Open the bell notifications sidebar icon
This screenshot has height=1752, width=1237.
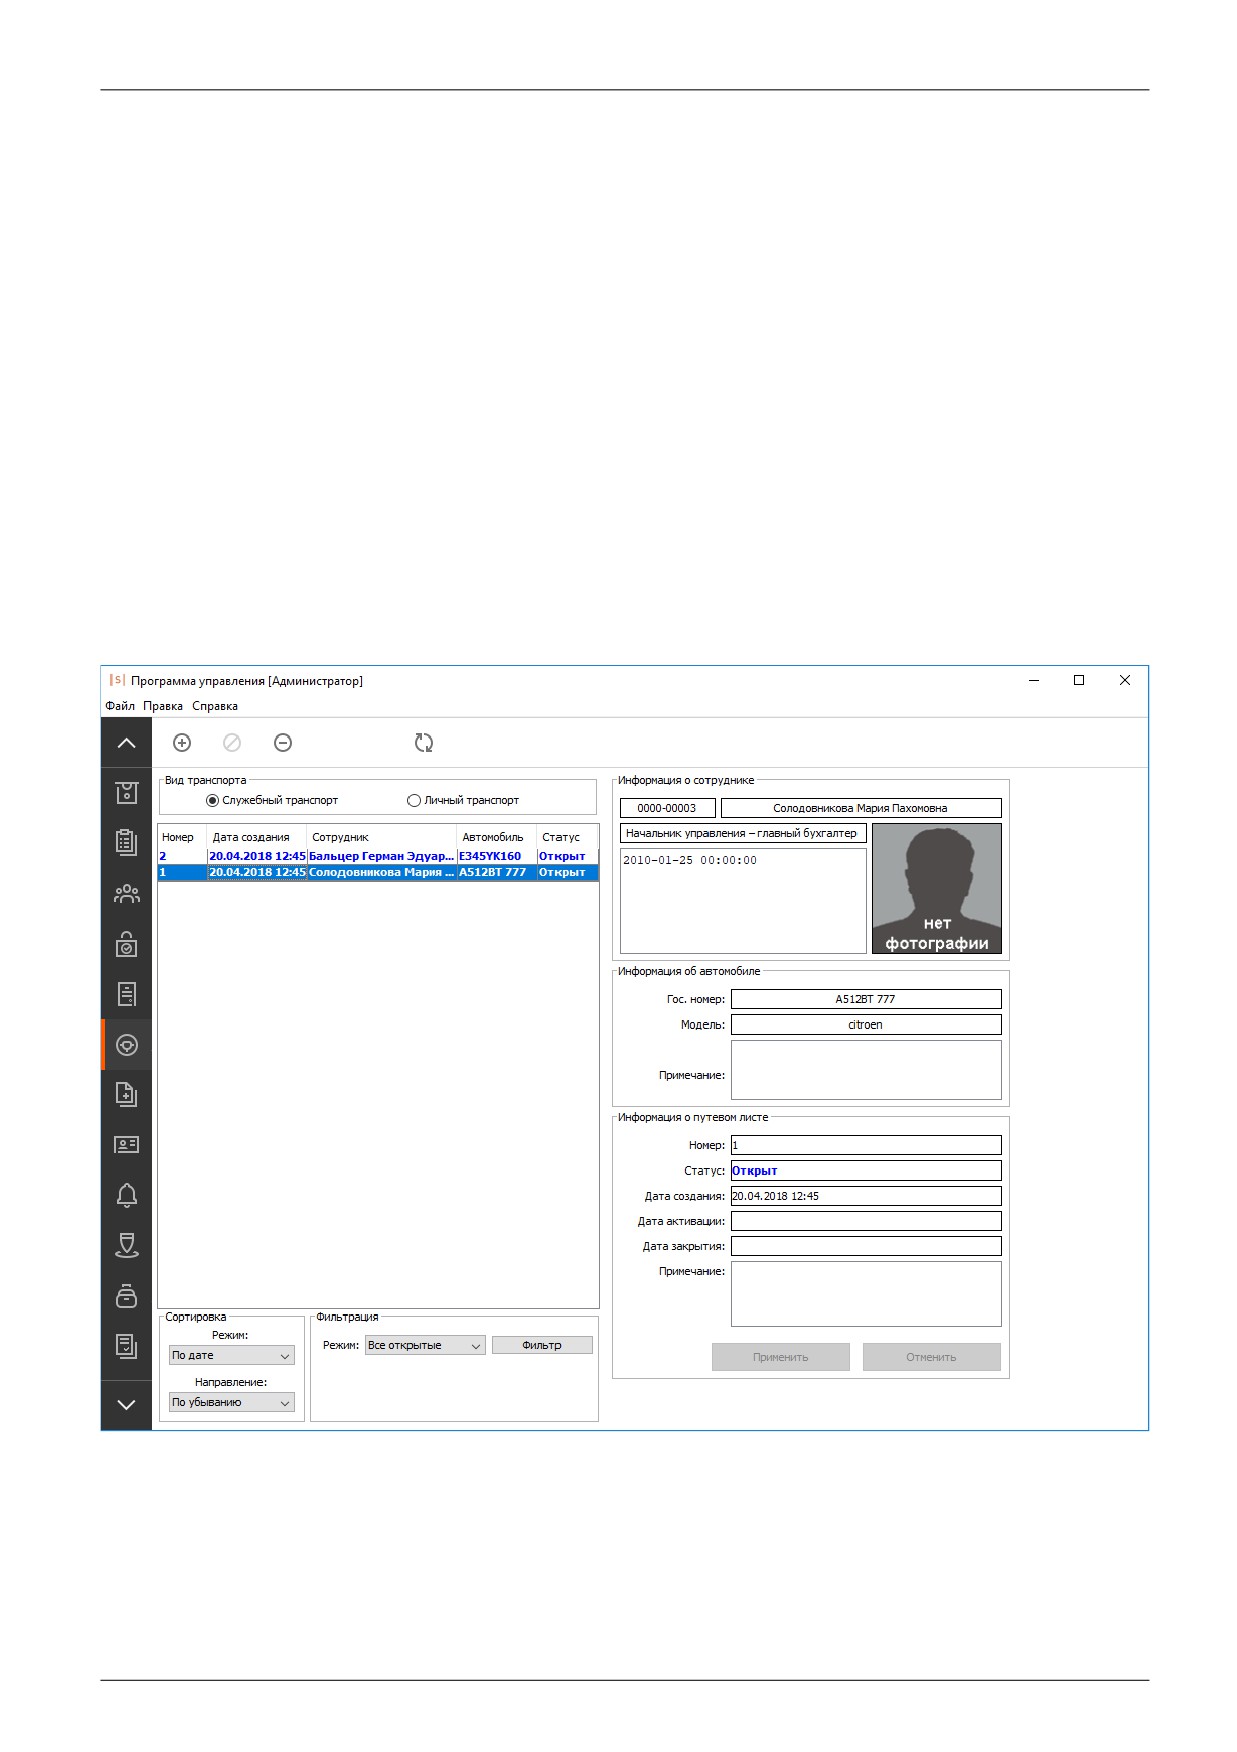click(126, 1195)
